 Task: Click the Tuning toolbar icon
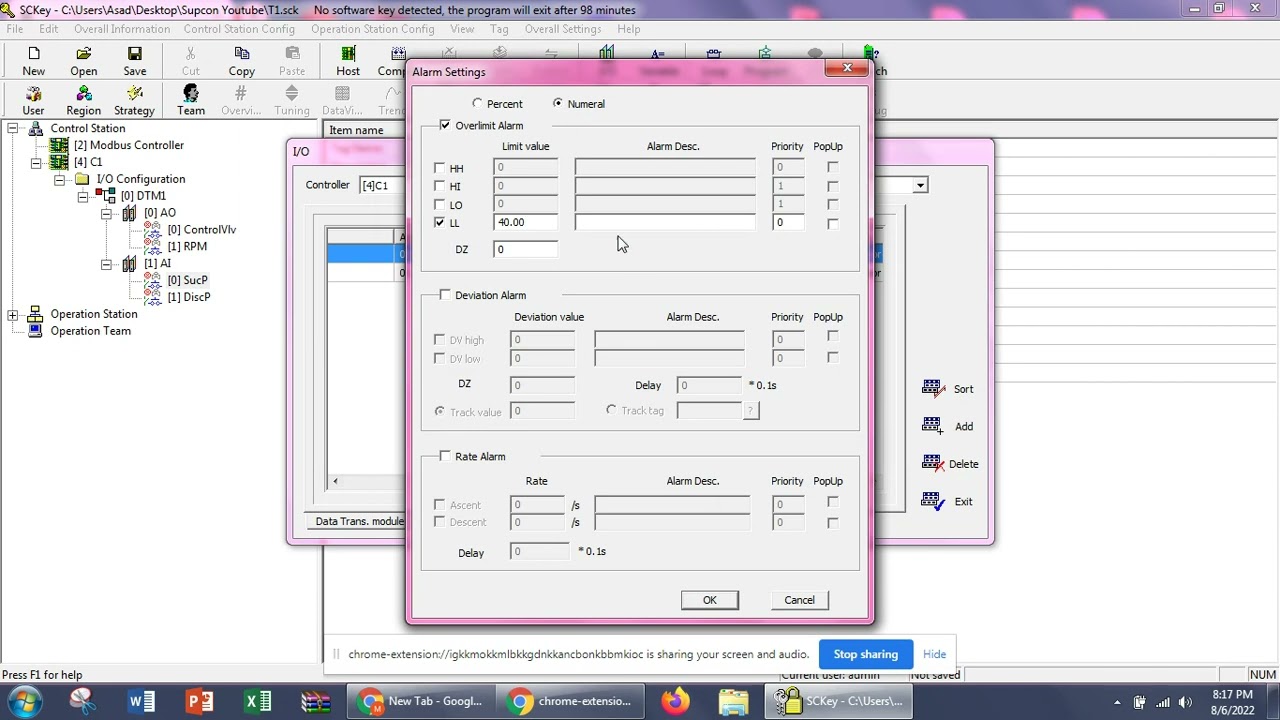point(292,101)
